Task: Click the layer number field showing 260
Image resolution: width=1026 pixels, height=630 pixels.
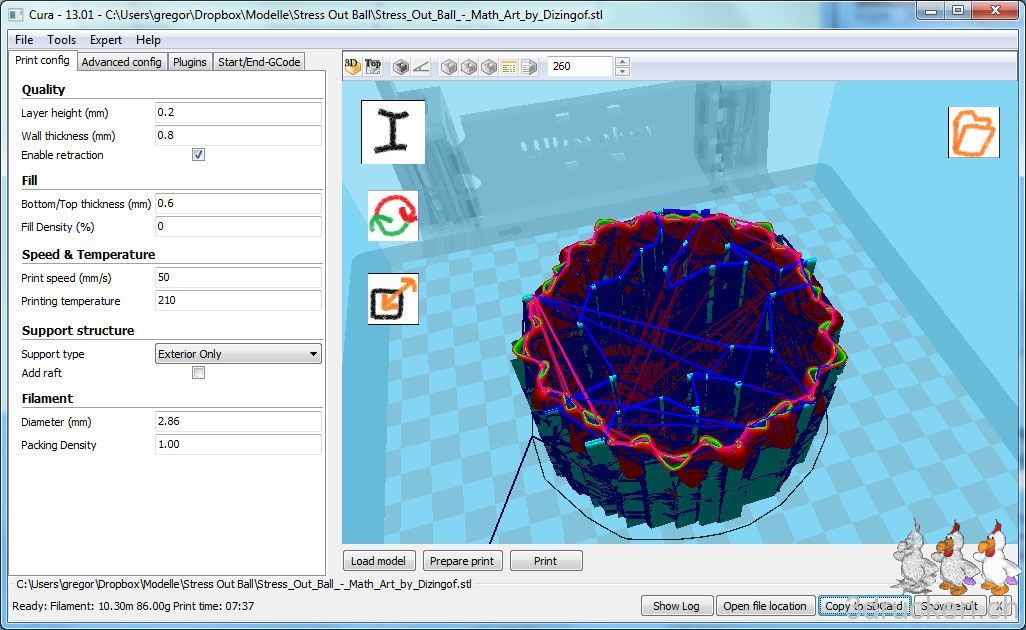Action: [580, 66]
